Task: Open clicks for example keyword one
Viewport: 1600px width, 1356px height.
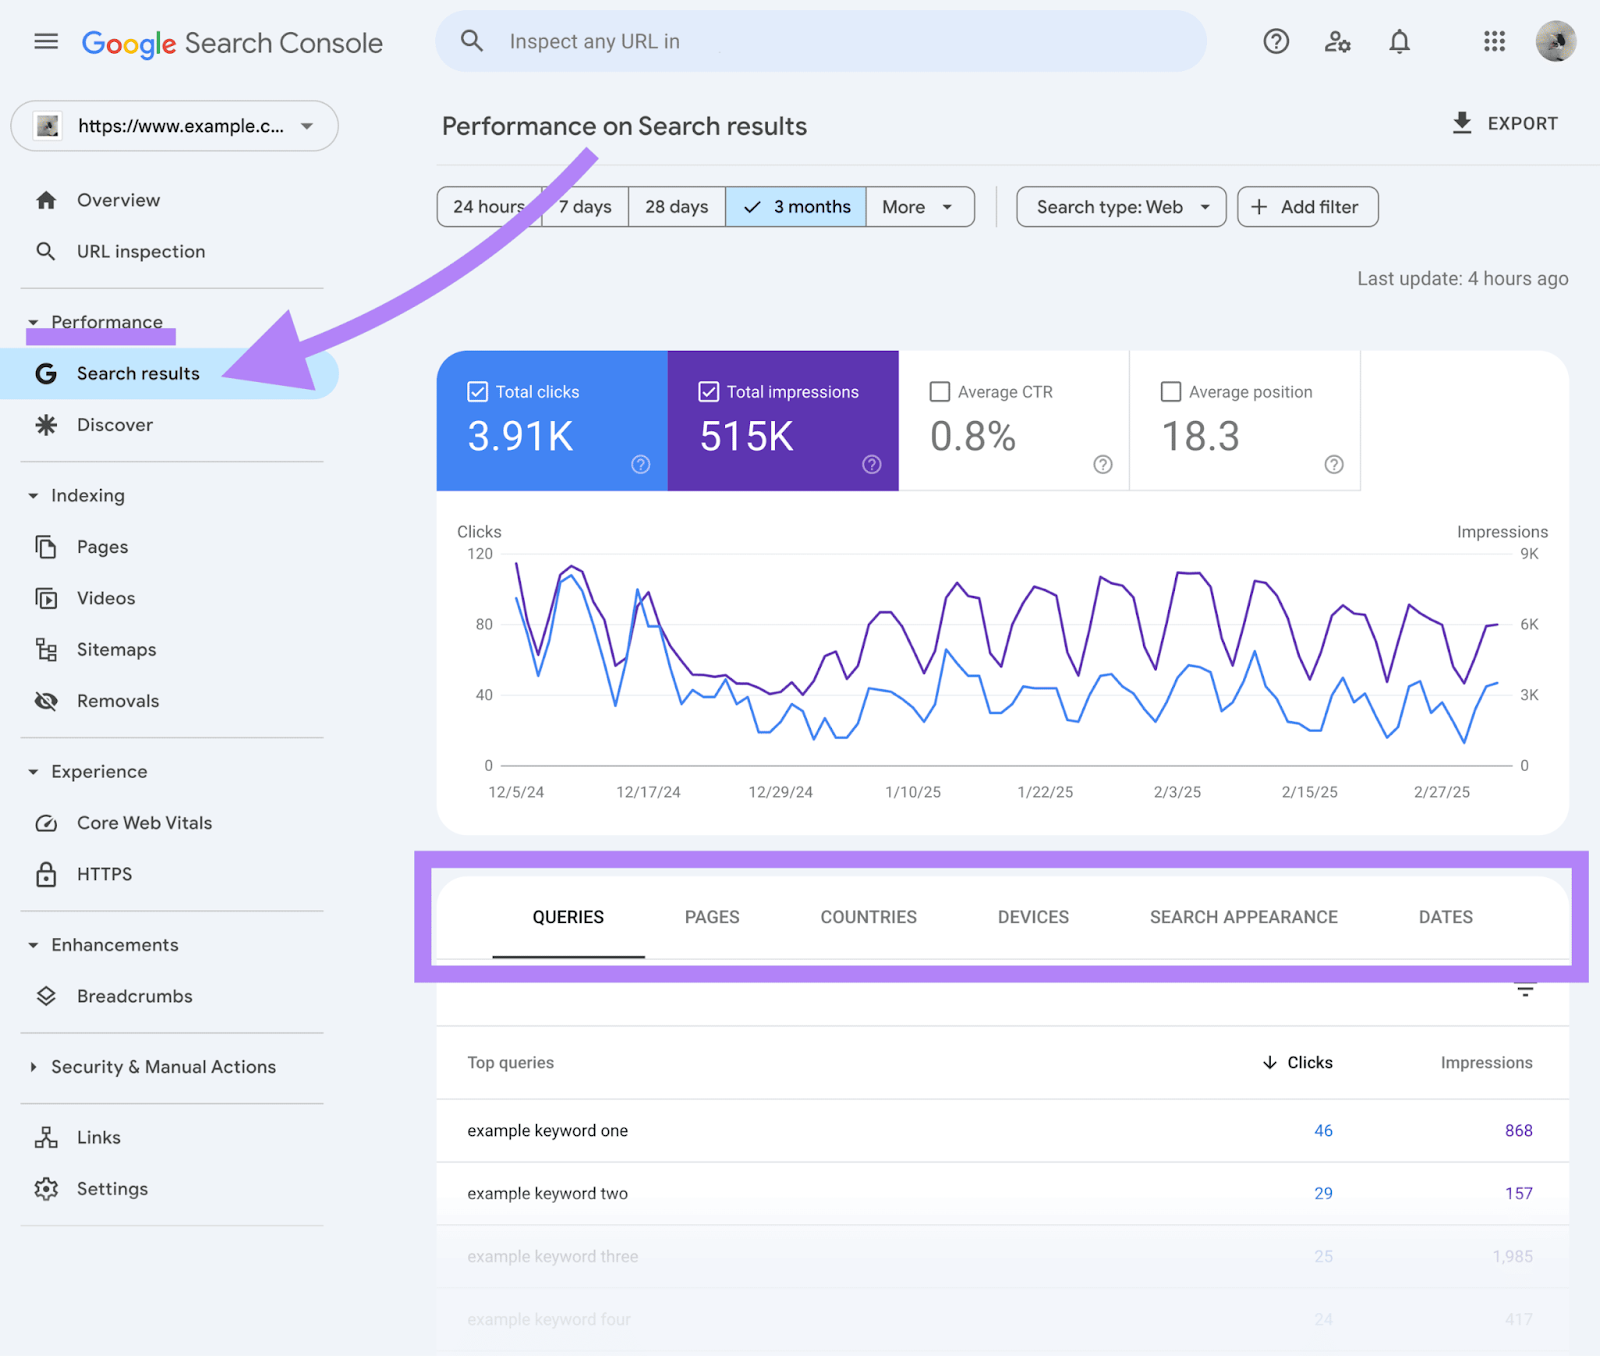Action: tap(1323, 1130)
